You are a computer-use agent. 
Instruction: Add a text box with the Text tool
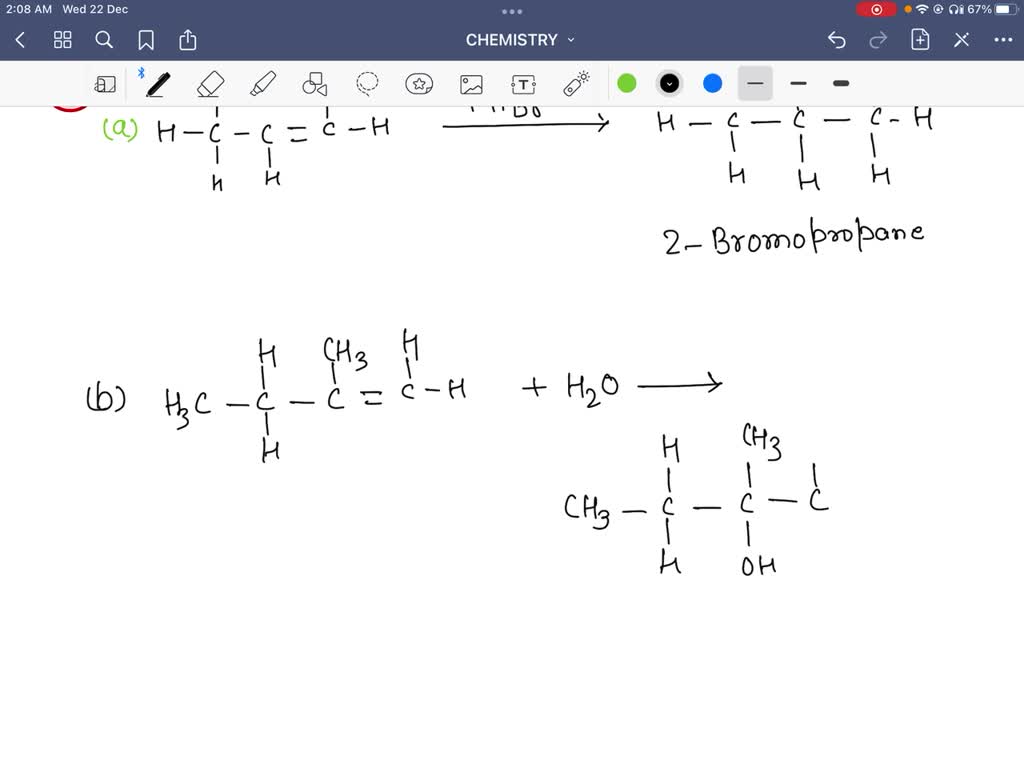coord(524,83)
